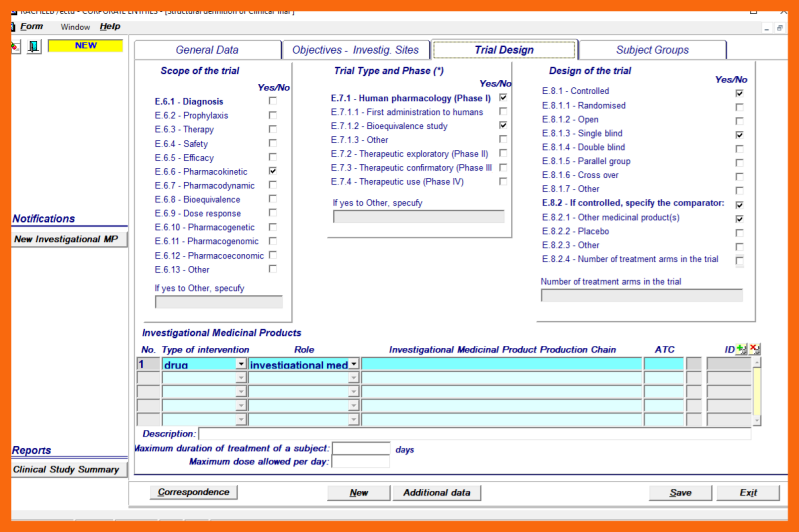Open the third row Role dropdown
The image size is (799, 532).
click(354, 391)
